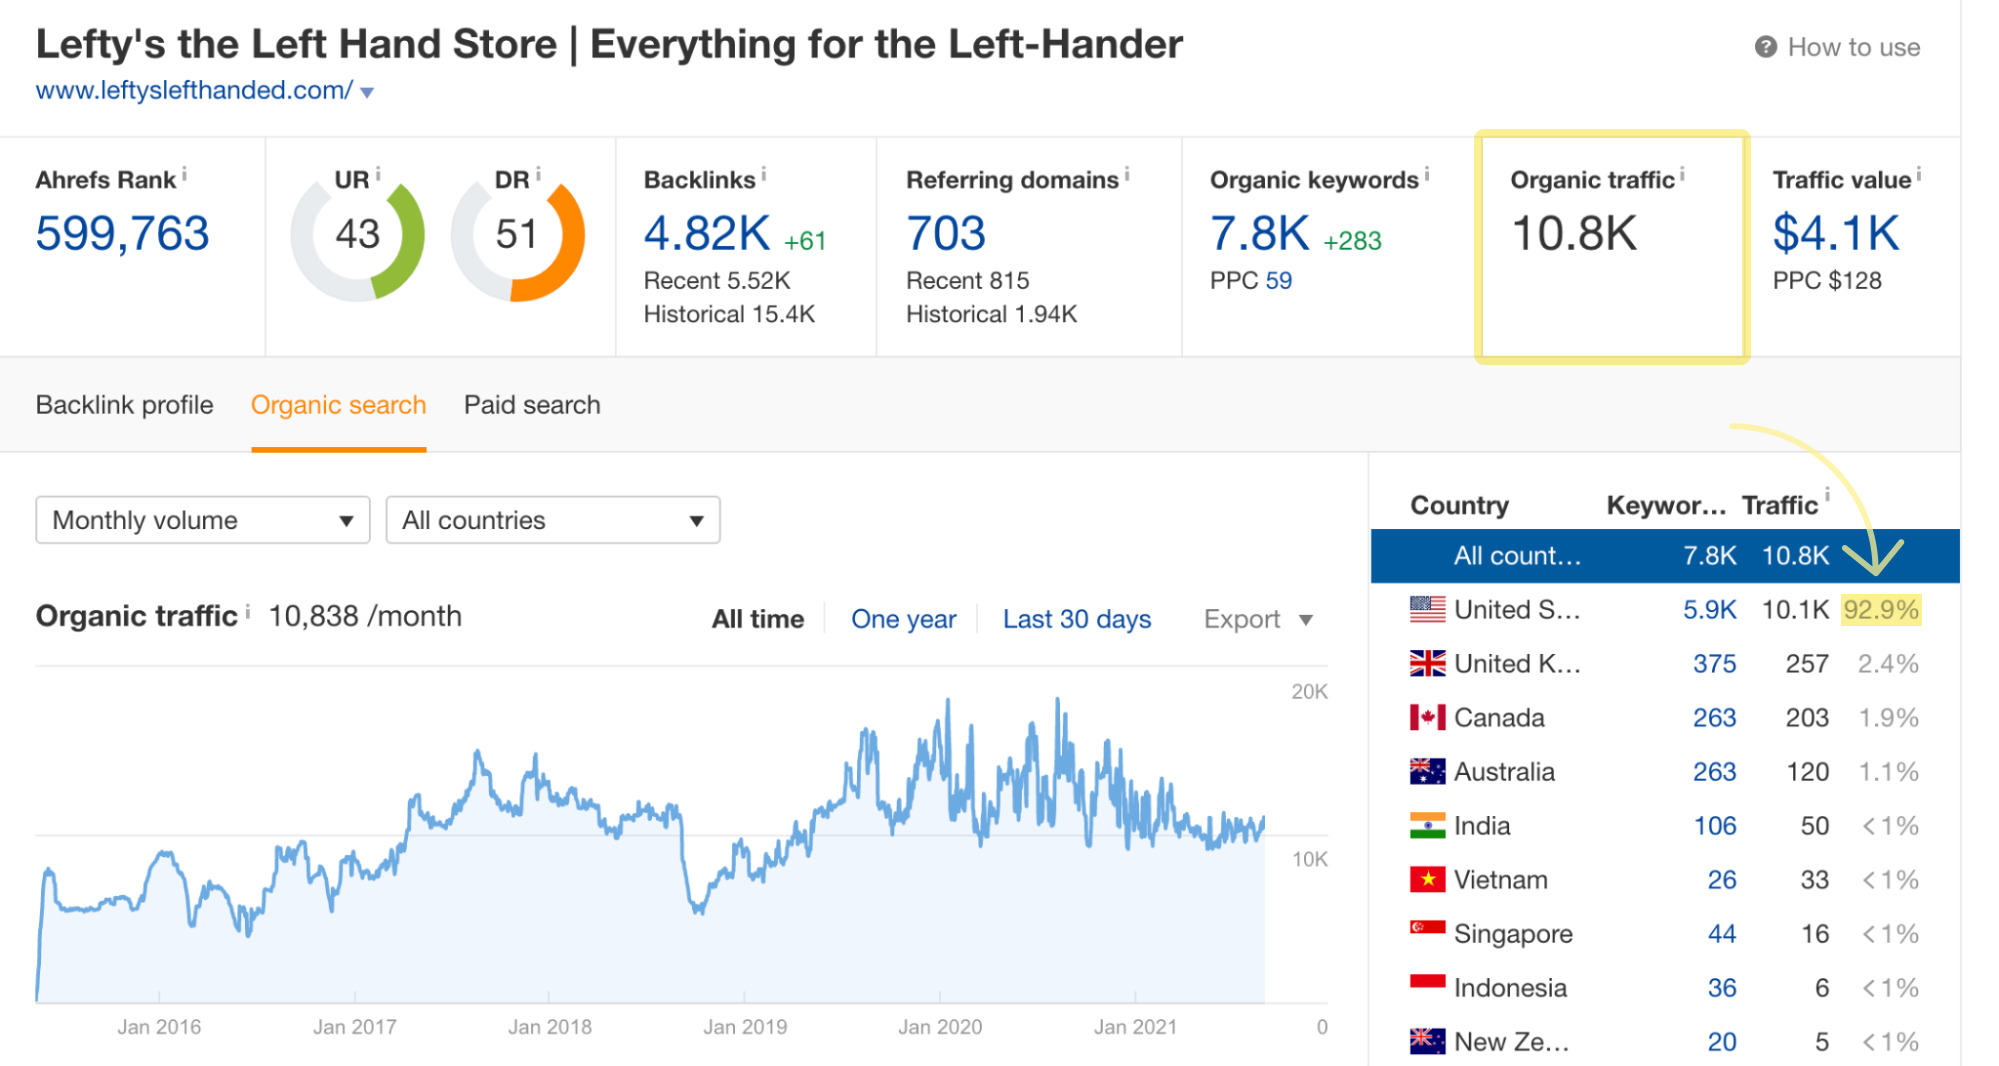Screen dimensions: 1999x1066
Task: Click the How to use help icon
Action: click(1765, 47)
